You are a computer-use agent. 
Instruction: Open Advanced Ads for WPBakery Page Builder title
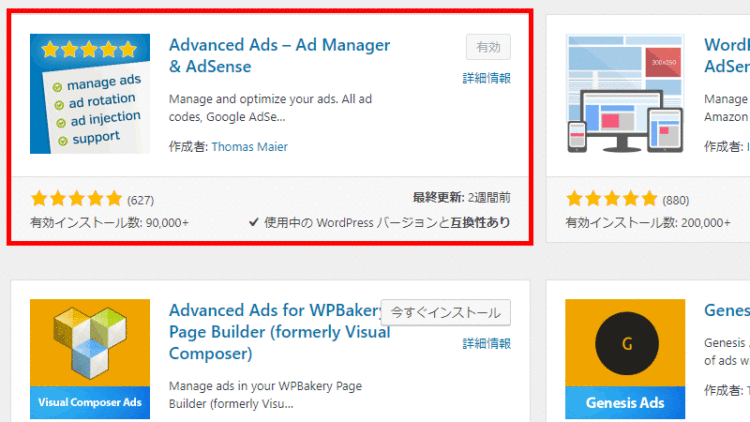tap(270, 332)
